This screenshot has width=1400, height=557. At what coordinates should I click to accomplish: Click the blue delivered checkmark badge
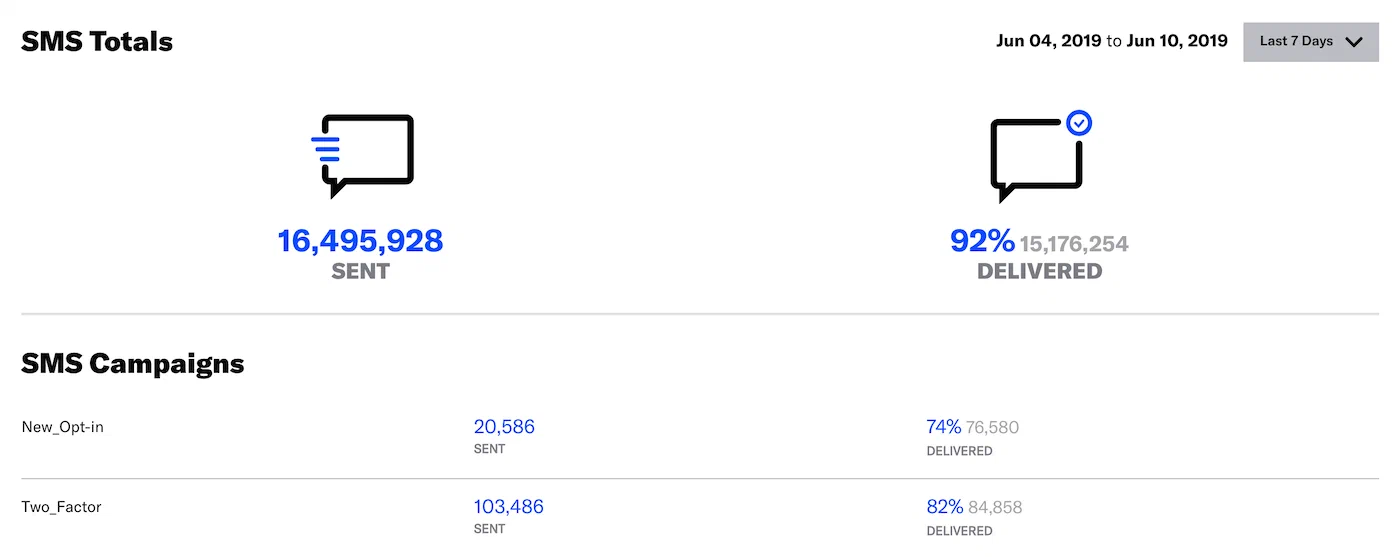tap(1079, 123)
